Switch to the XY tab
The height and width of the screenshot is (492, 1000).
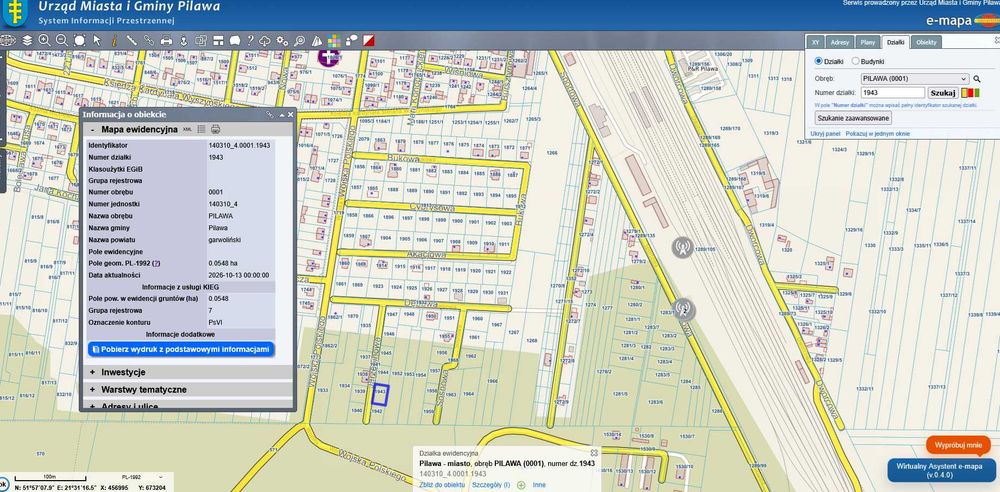point(815,42)
